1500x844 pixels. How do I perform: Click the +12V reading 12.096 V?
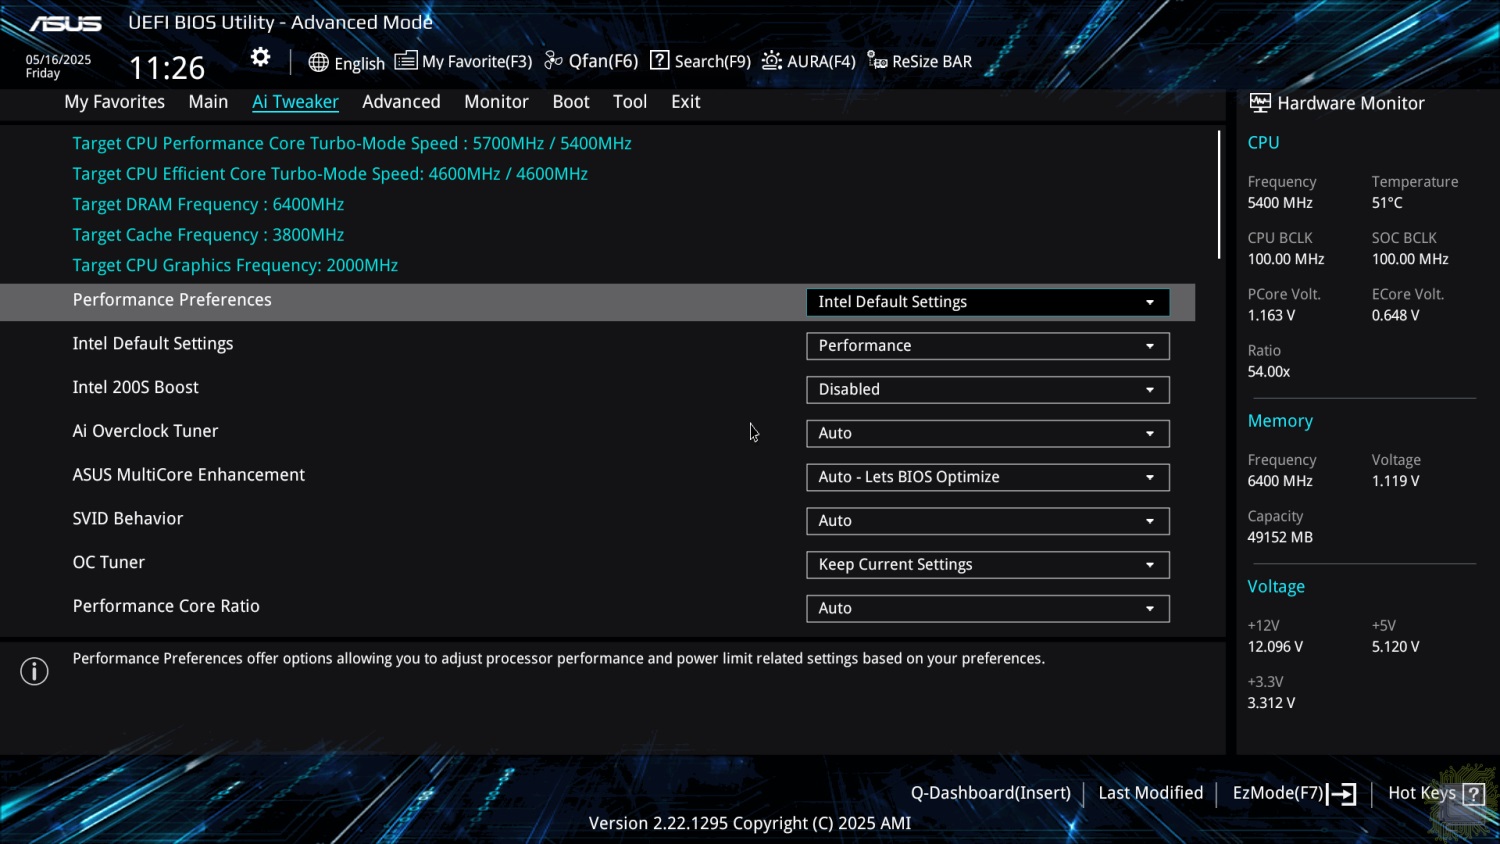(1275, 647)
